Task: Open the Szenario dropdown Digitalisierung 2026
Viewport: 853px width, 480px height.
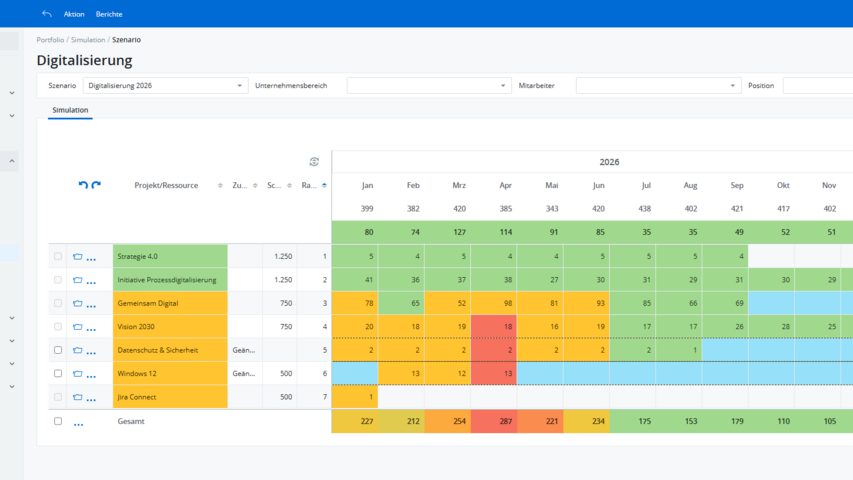Action: coord(165,86)
